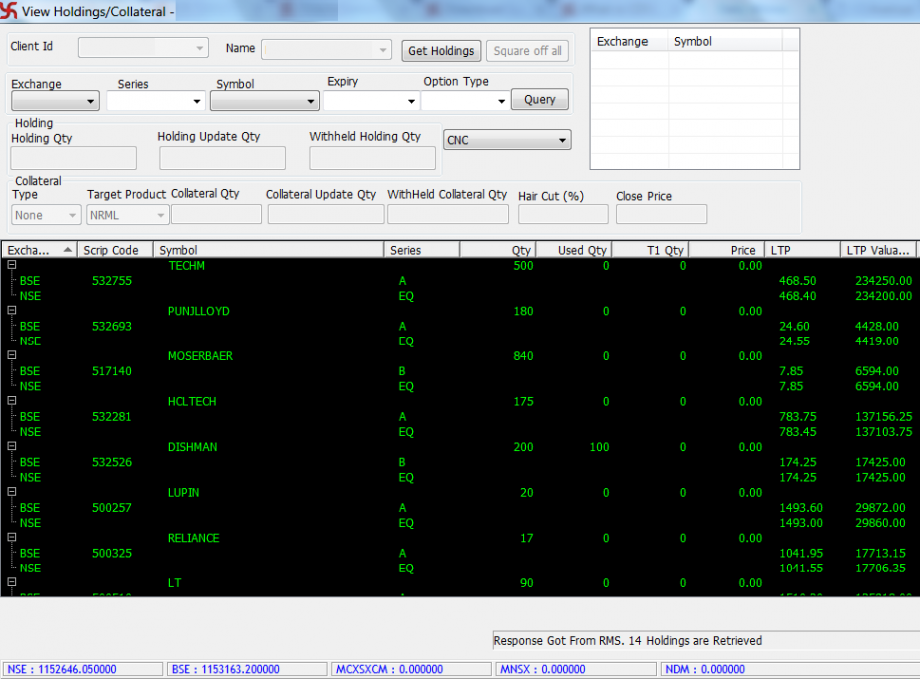Image resolution: width=920 pixels, height=679 pixels.
Task: Click the Withheld Holding Qty field
Action: tap(373, 158)
